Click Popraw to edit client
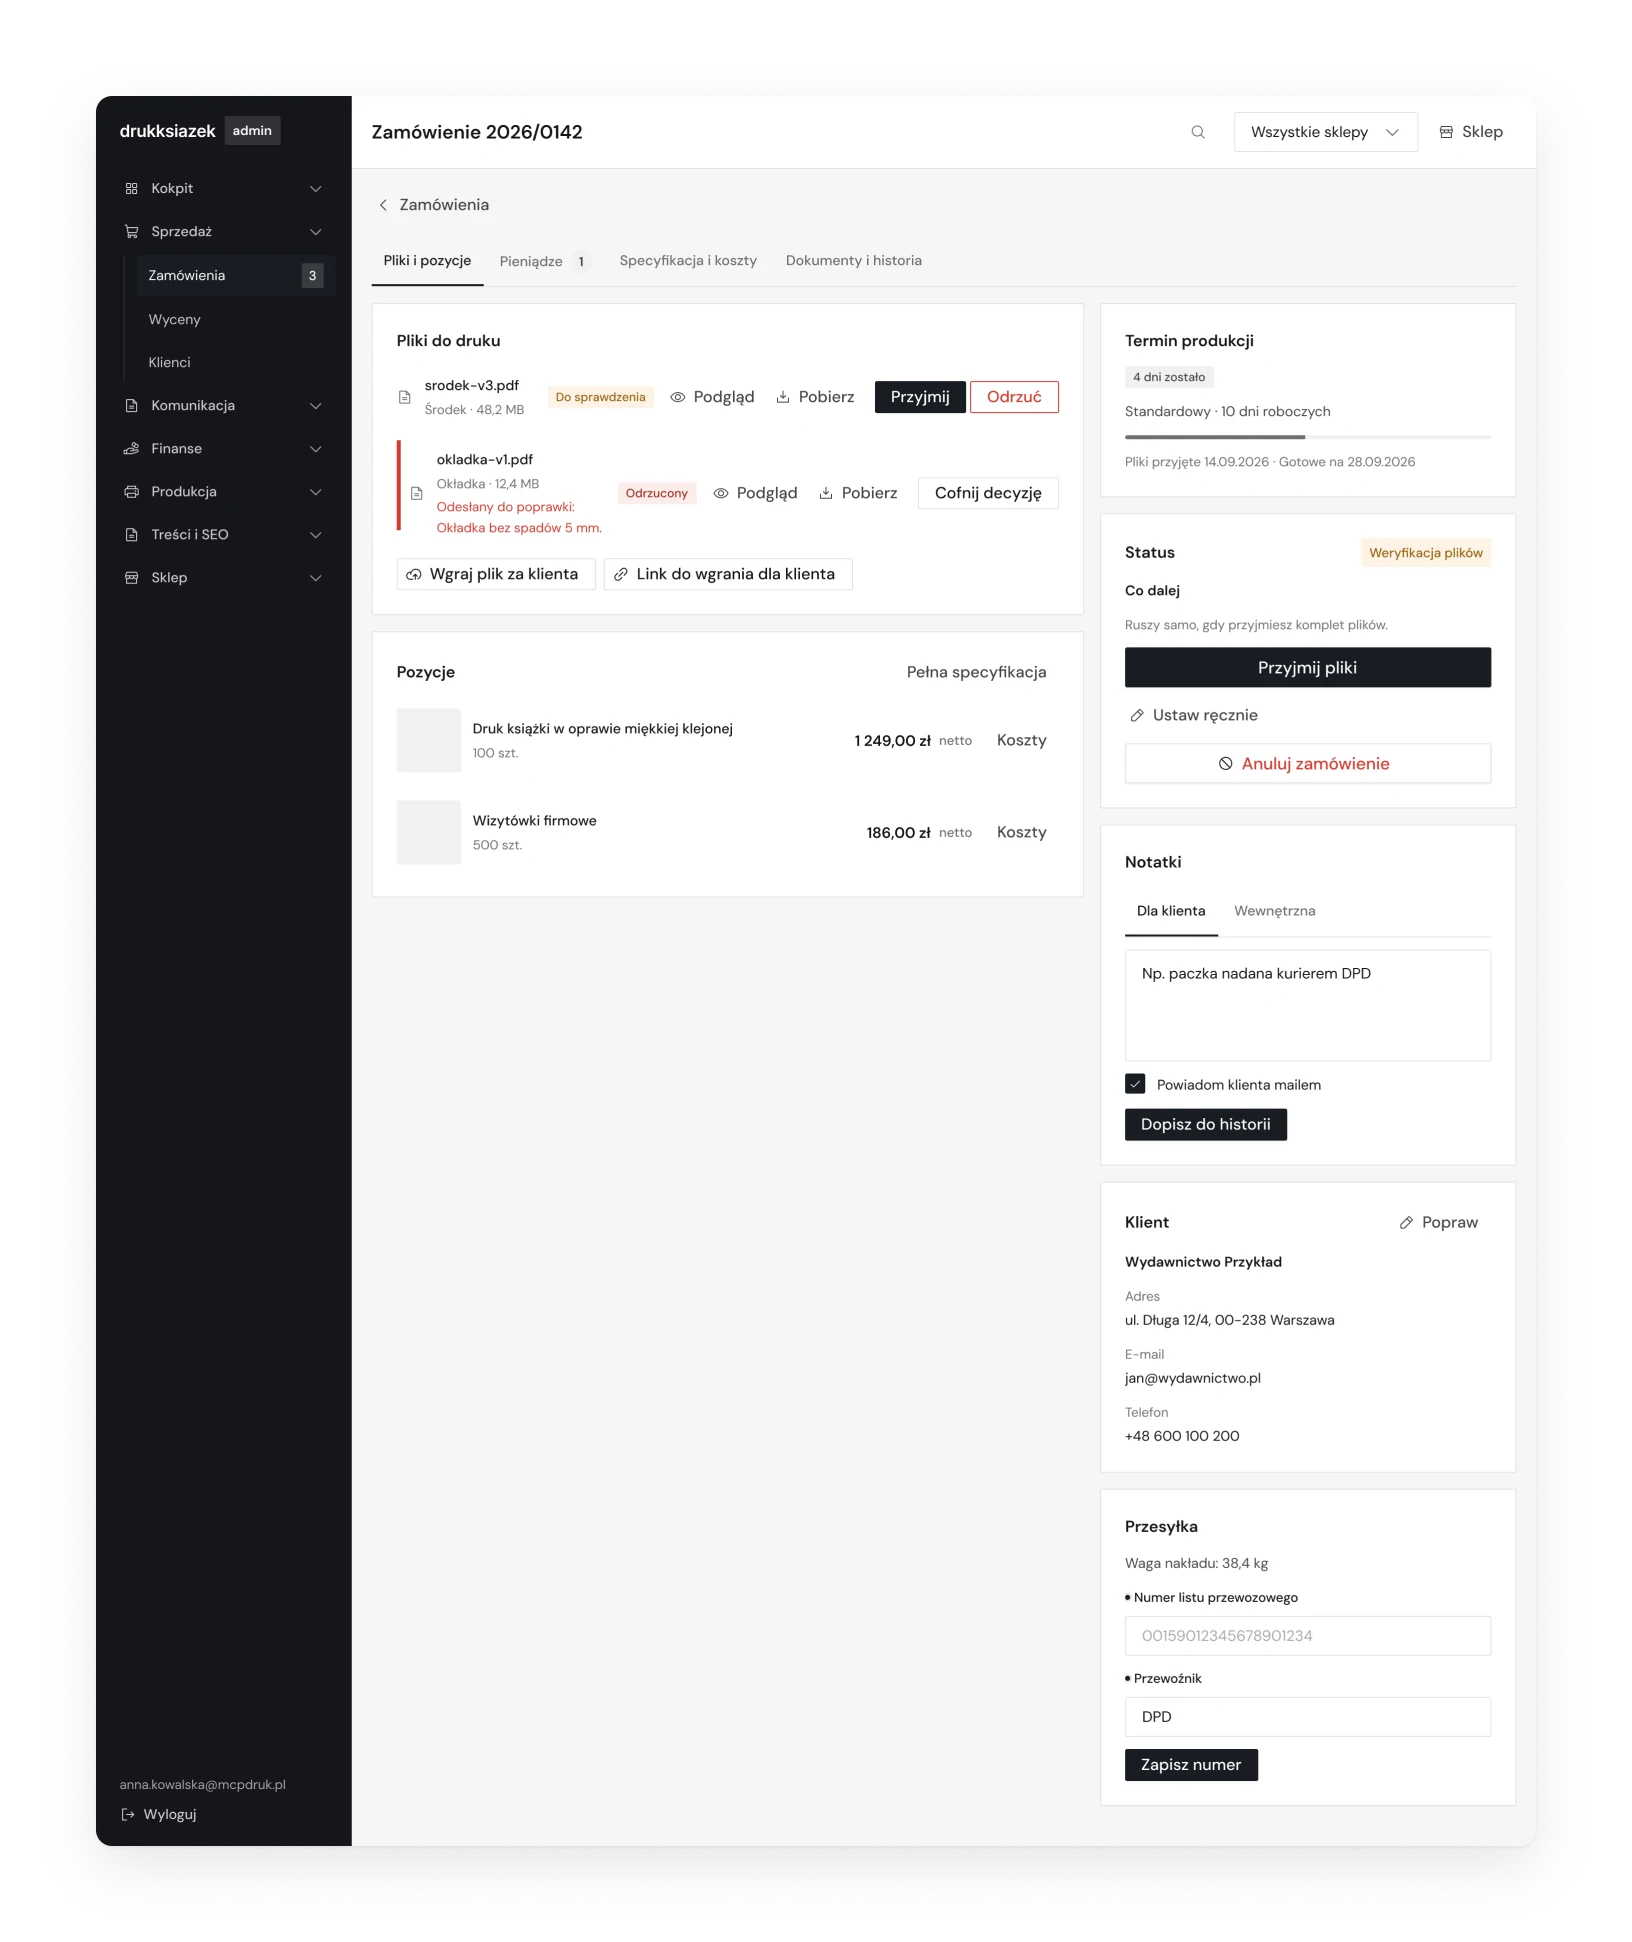The height and width of the screenshot is (1942, 1632). [x=1438, y=1222]
